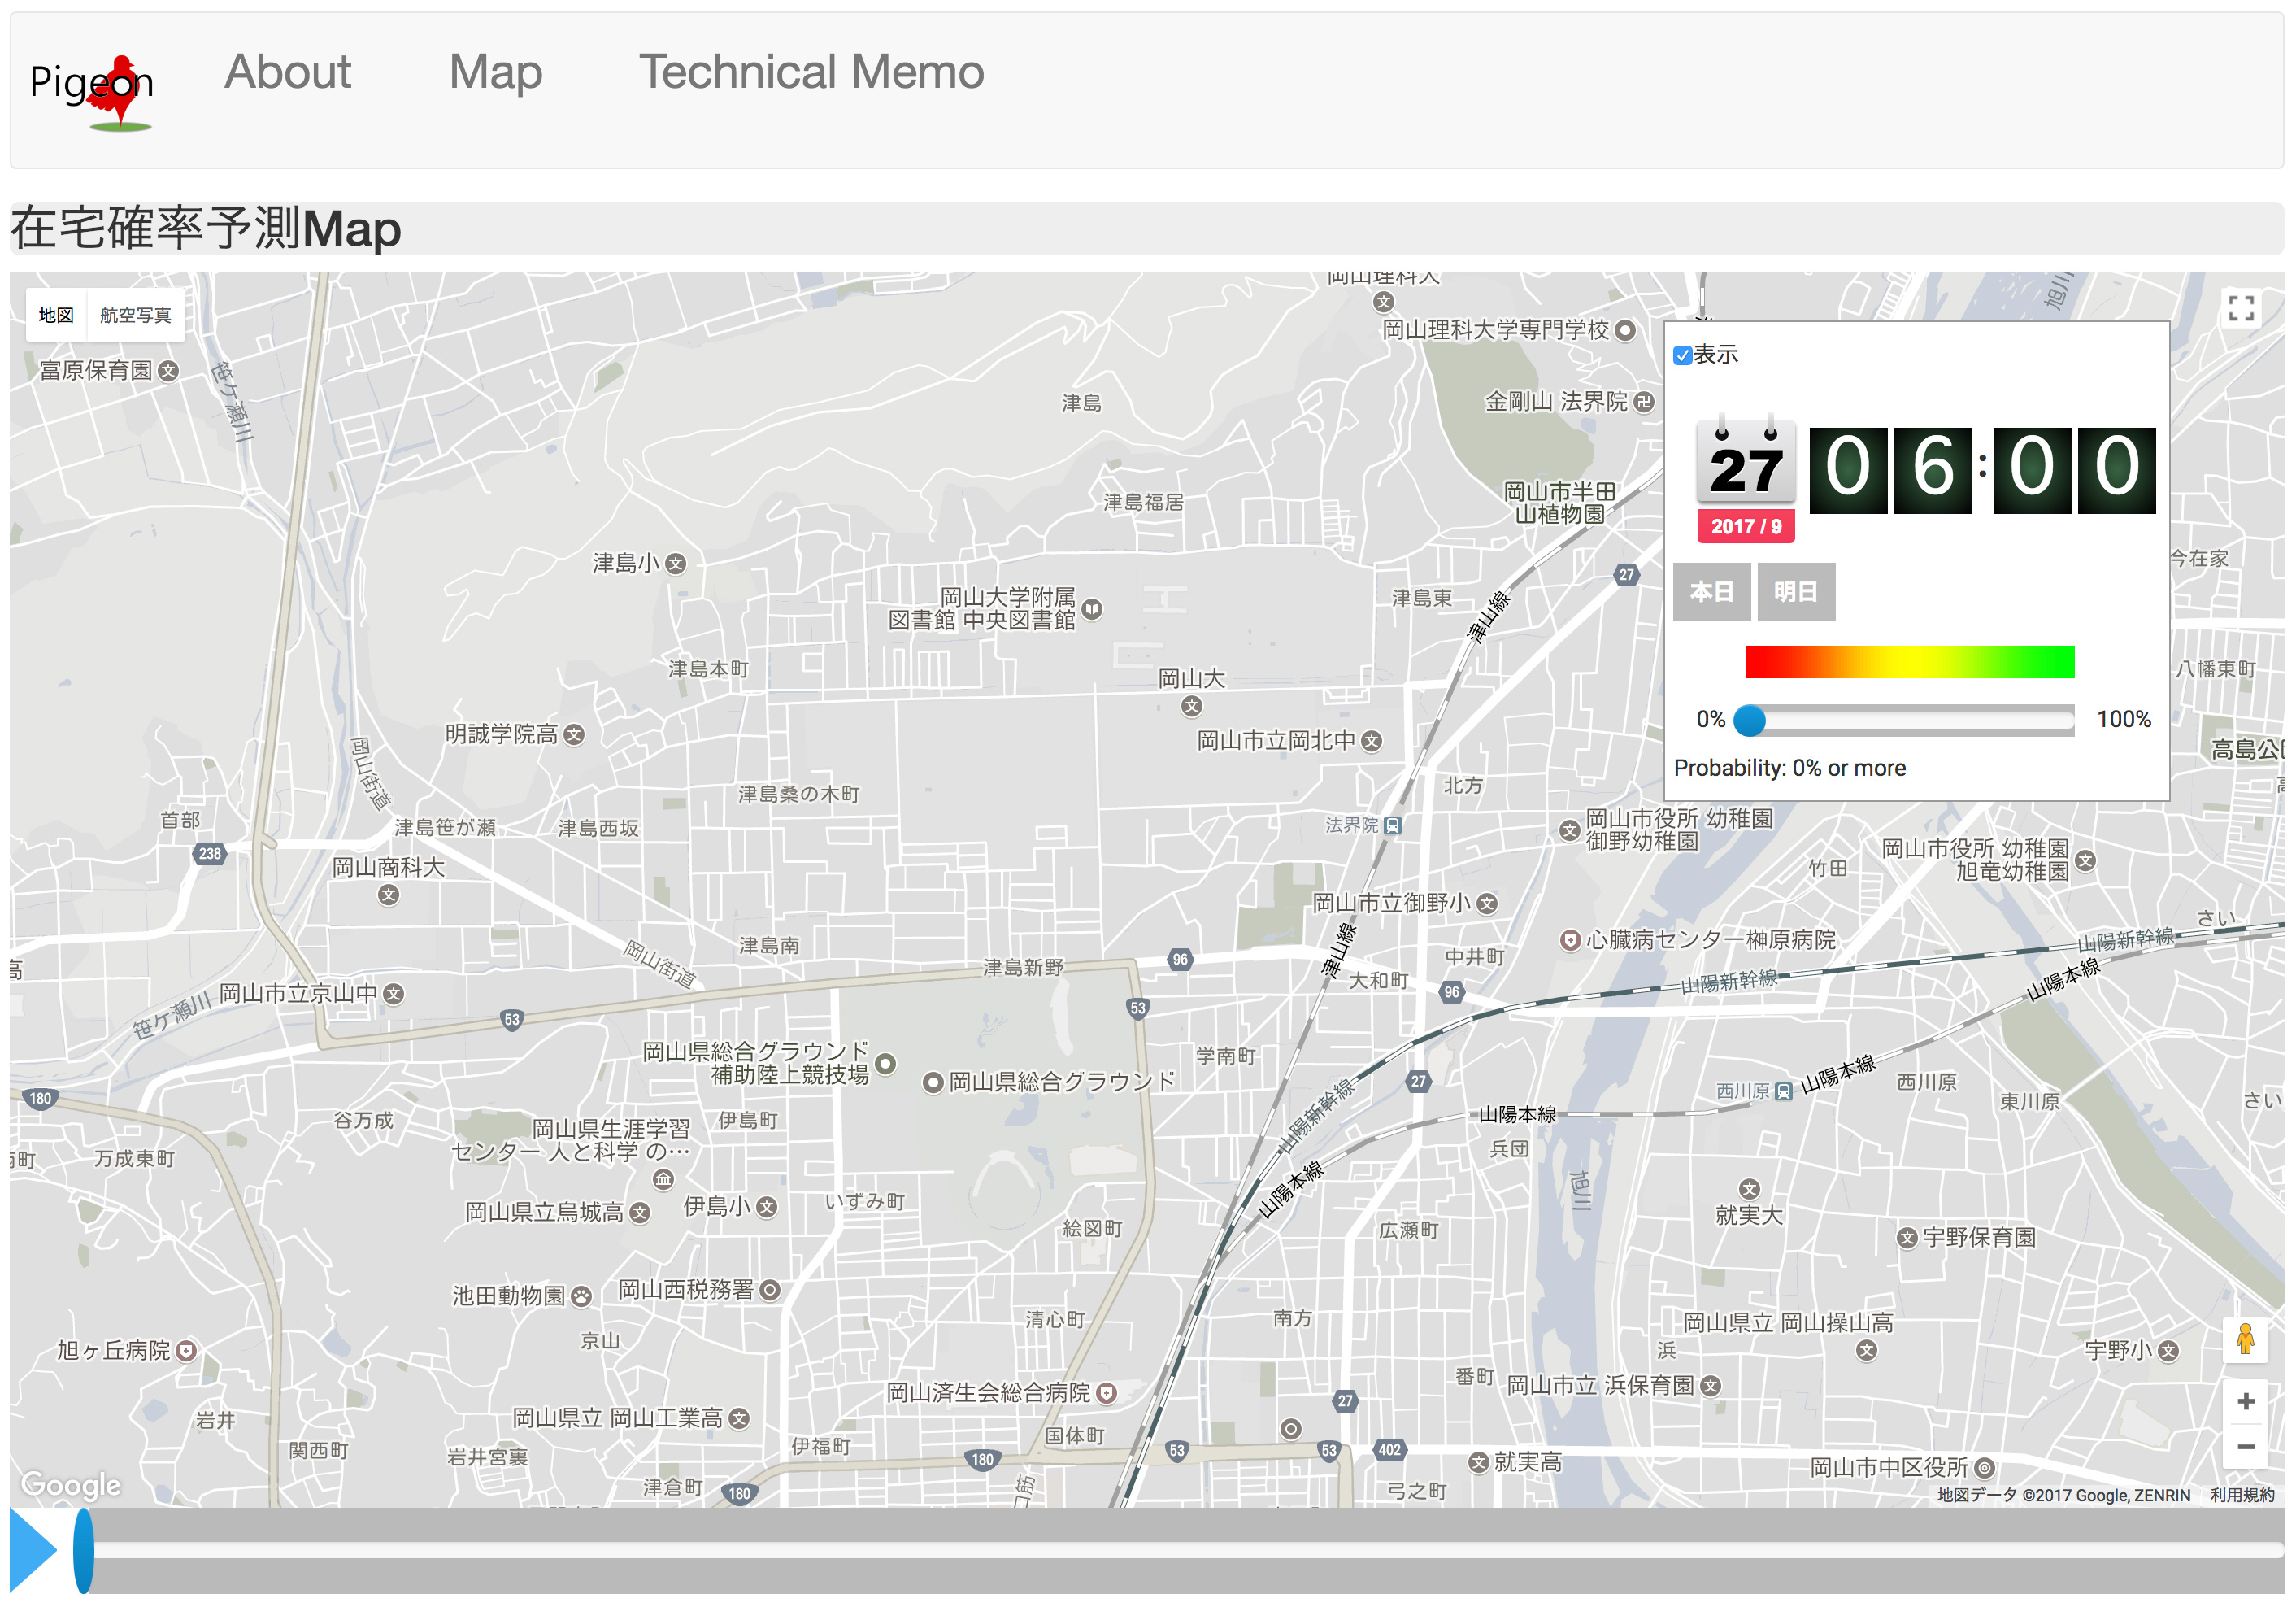The width and height of the screenshot is (2296, 1607).
Task: Zoom out the map with minus
Action: pos(2245,1447)
